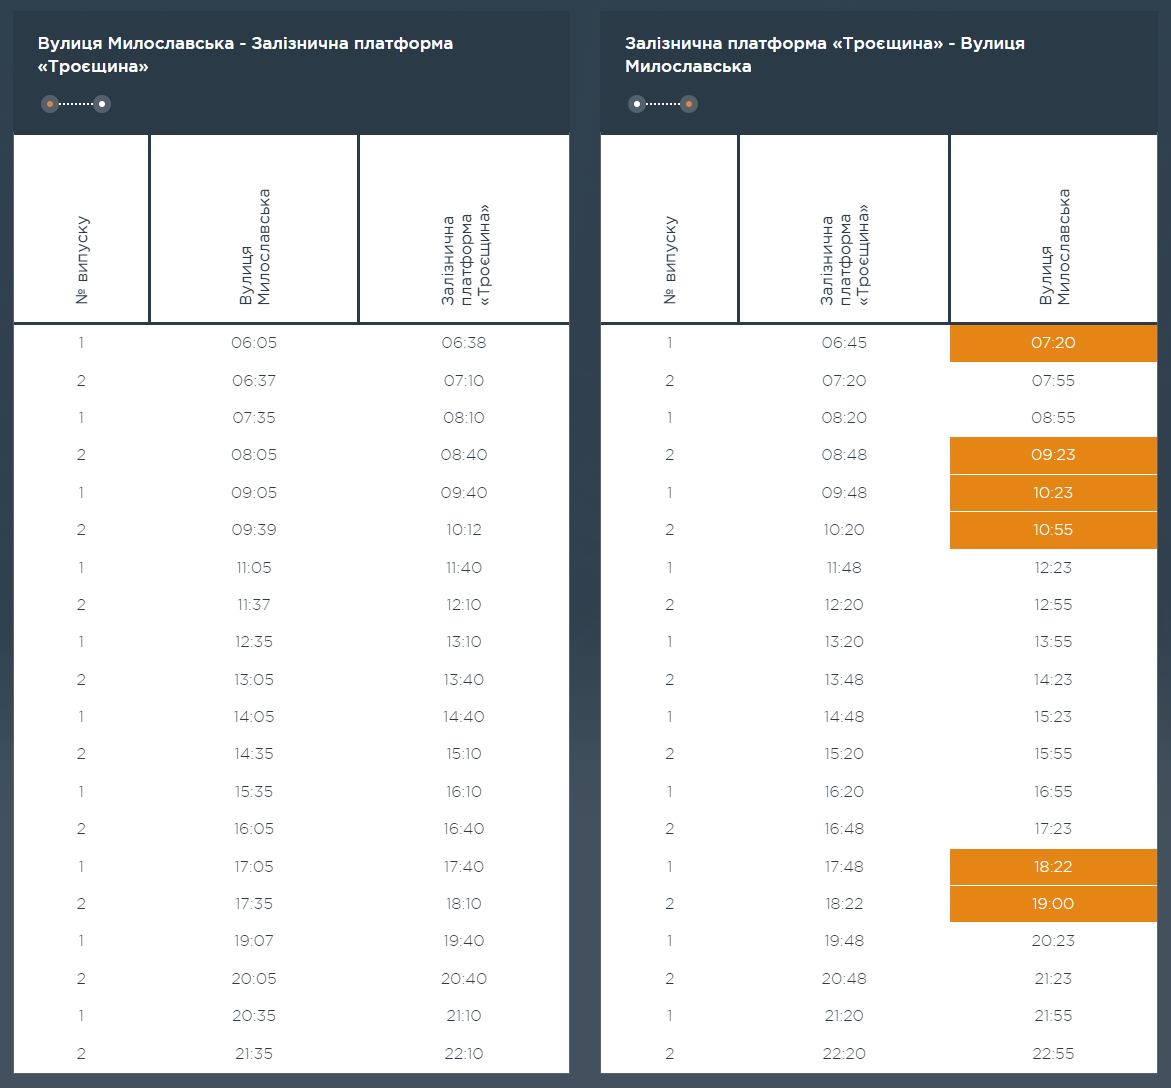Select the 22:10 arrival time in the left table
The width and height of the screenshot is (1171, 1088).
click(x=464, y=1053)
